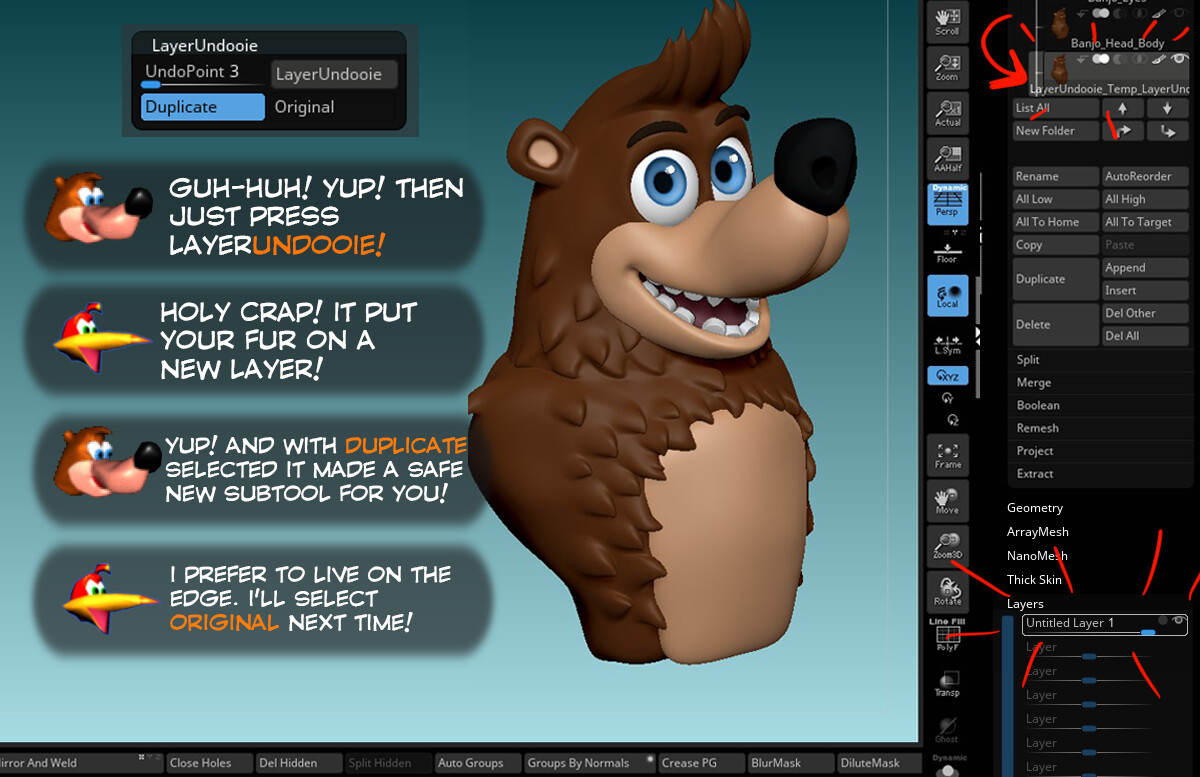Click the All To Home button
1200x777 pixels.
coord(1056,222)
